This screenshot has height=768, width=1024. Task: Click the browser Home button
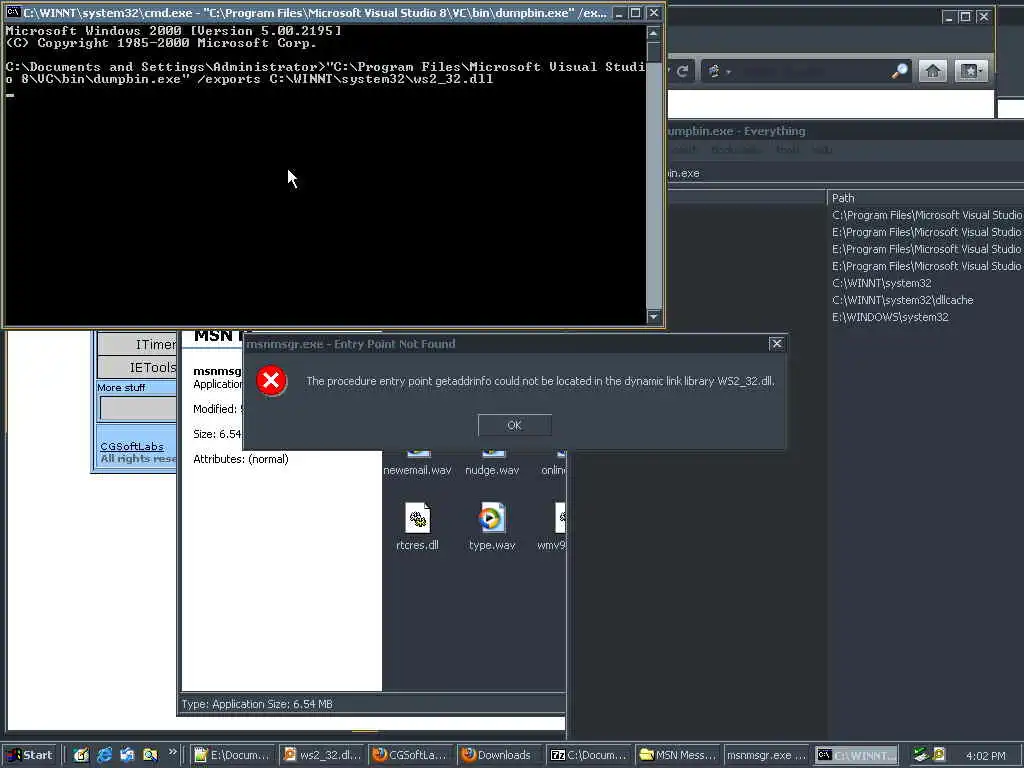coord(933,71)
